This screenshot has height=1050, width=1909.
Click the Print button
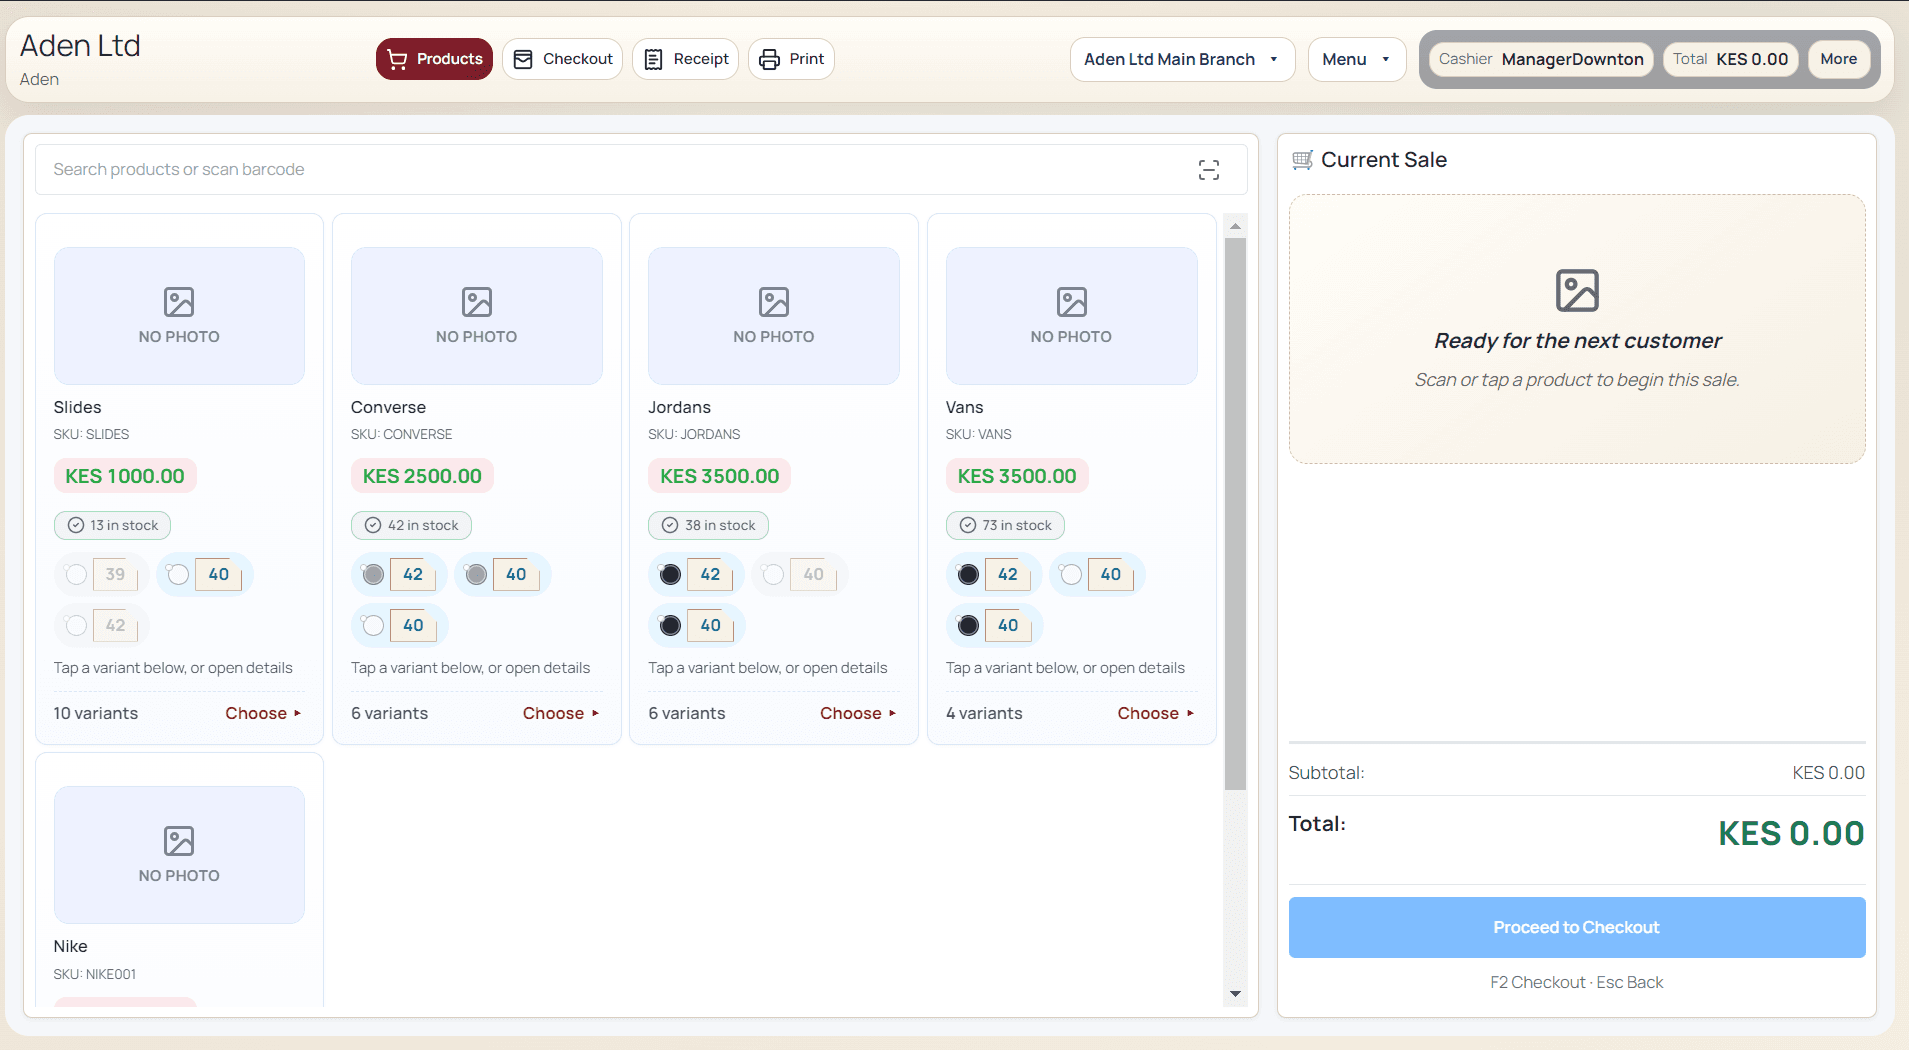coord(791,59)
